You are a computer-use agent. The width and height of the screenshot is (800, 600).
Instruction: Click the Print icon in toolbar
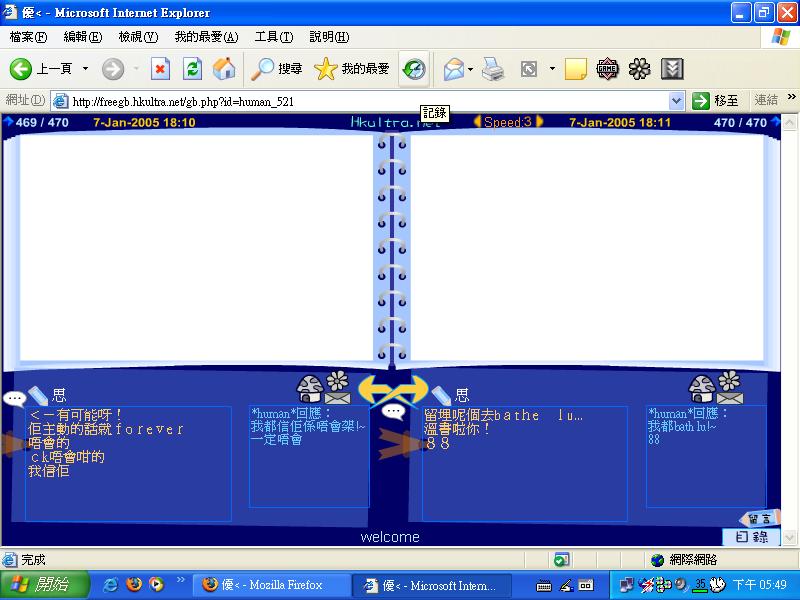coord(493,69)
